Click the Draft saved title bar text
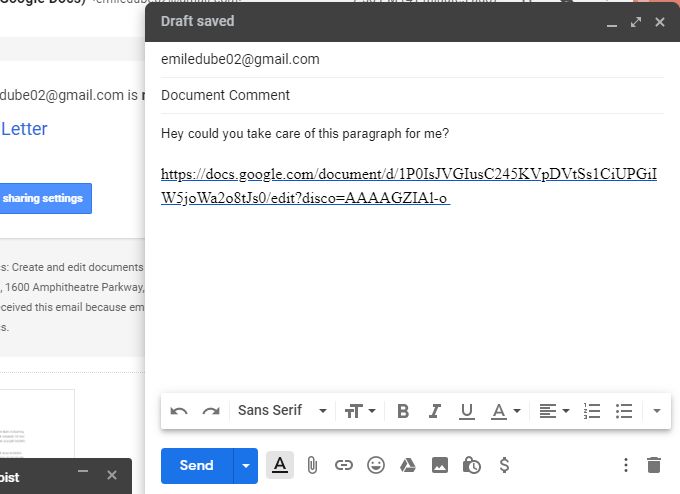 (x=198, y=21)
